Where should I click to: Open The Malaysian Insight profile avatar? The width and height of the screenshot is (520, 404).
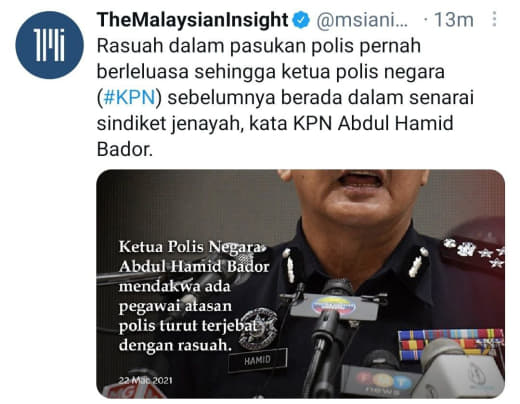point(49,45)
